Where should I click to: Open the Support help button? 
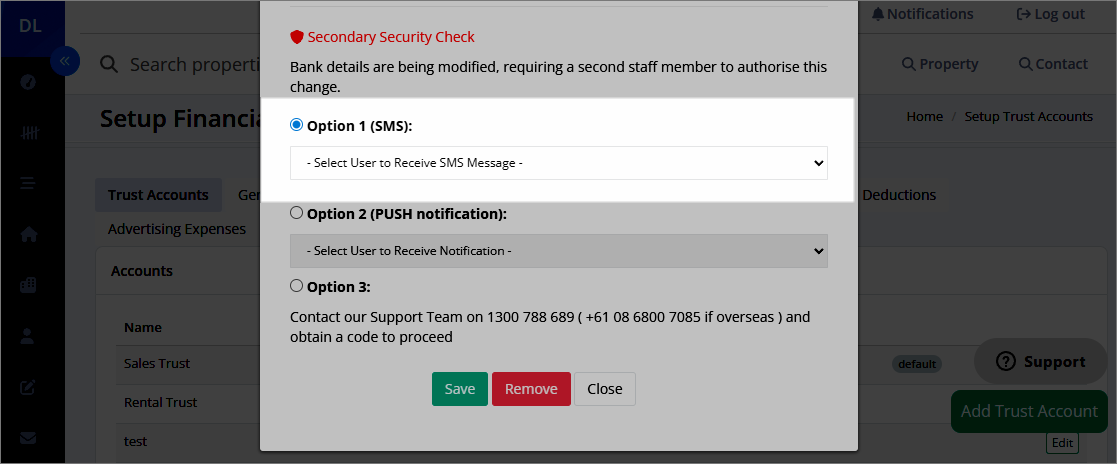(x=1041, y=362)
